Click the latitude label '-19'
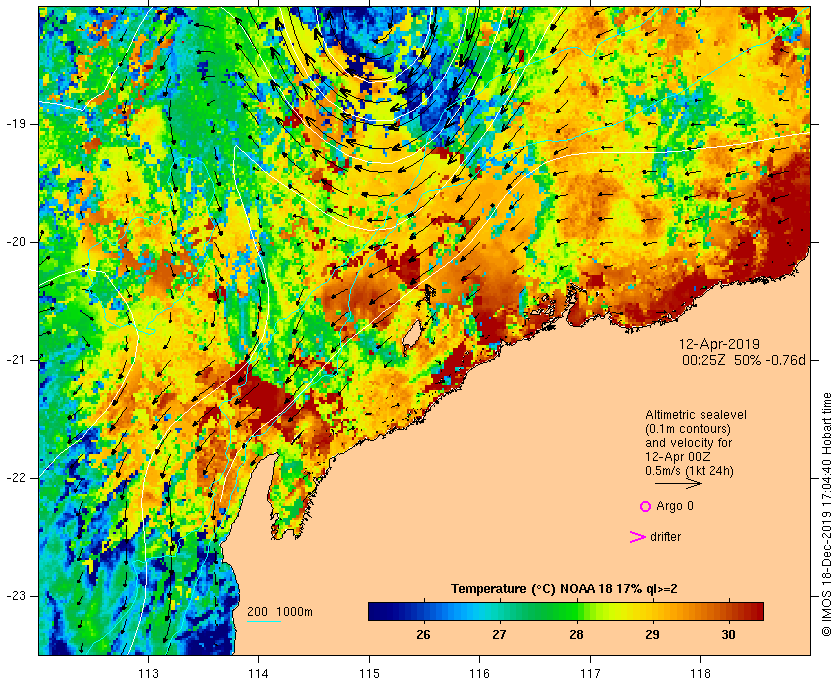 (x=16, y=124)
